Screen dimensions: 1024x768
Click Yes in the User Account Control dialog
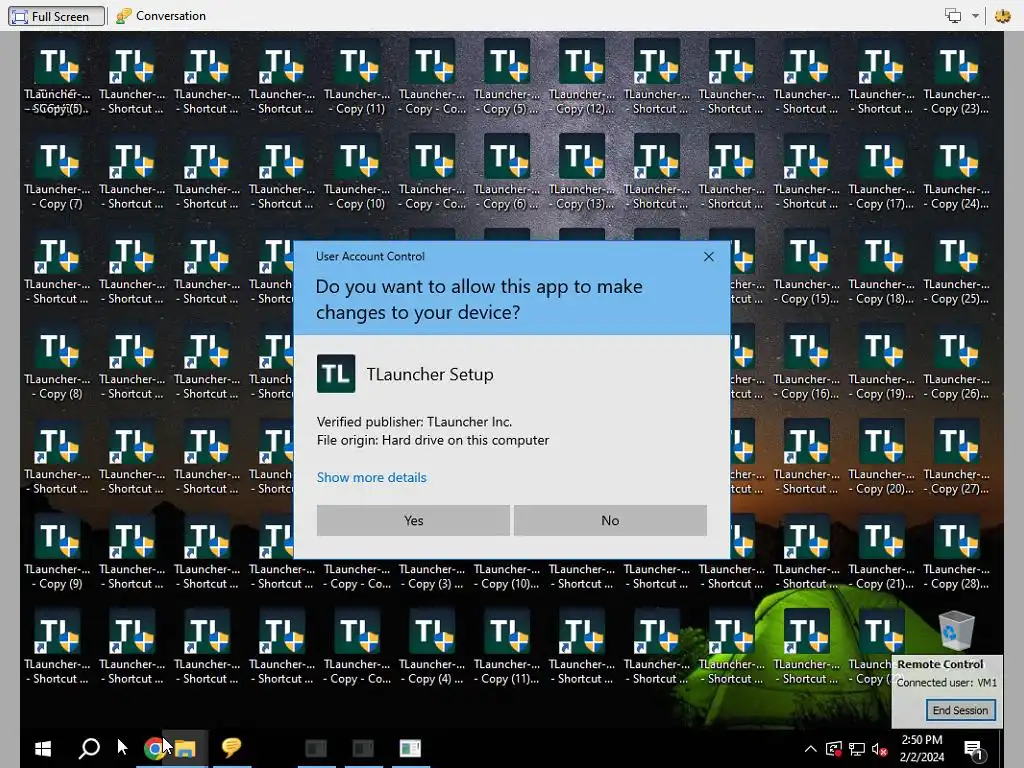pos(413,520)
